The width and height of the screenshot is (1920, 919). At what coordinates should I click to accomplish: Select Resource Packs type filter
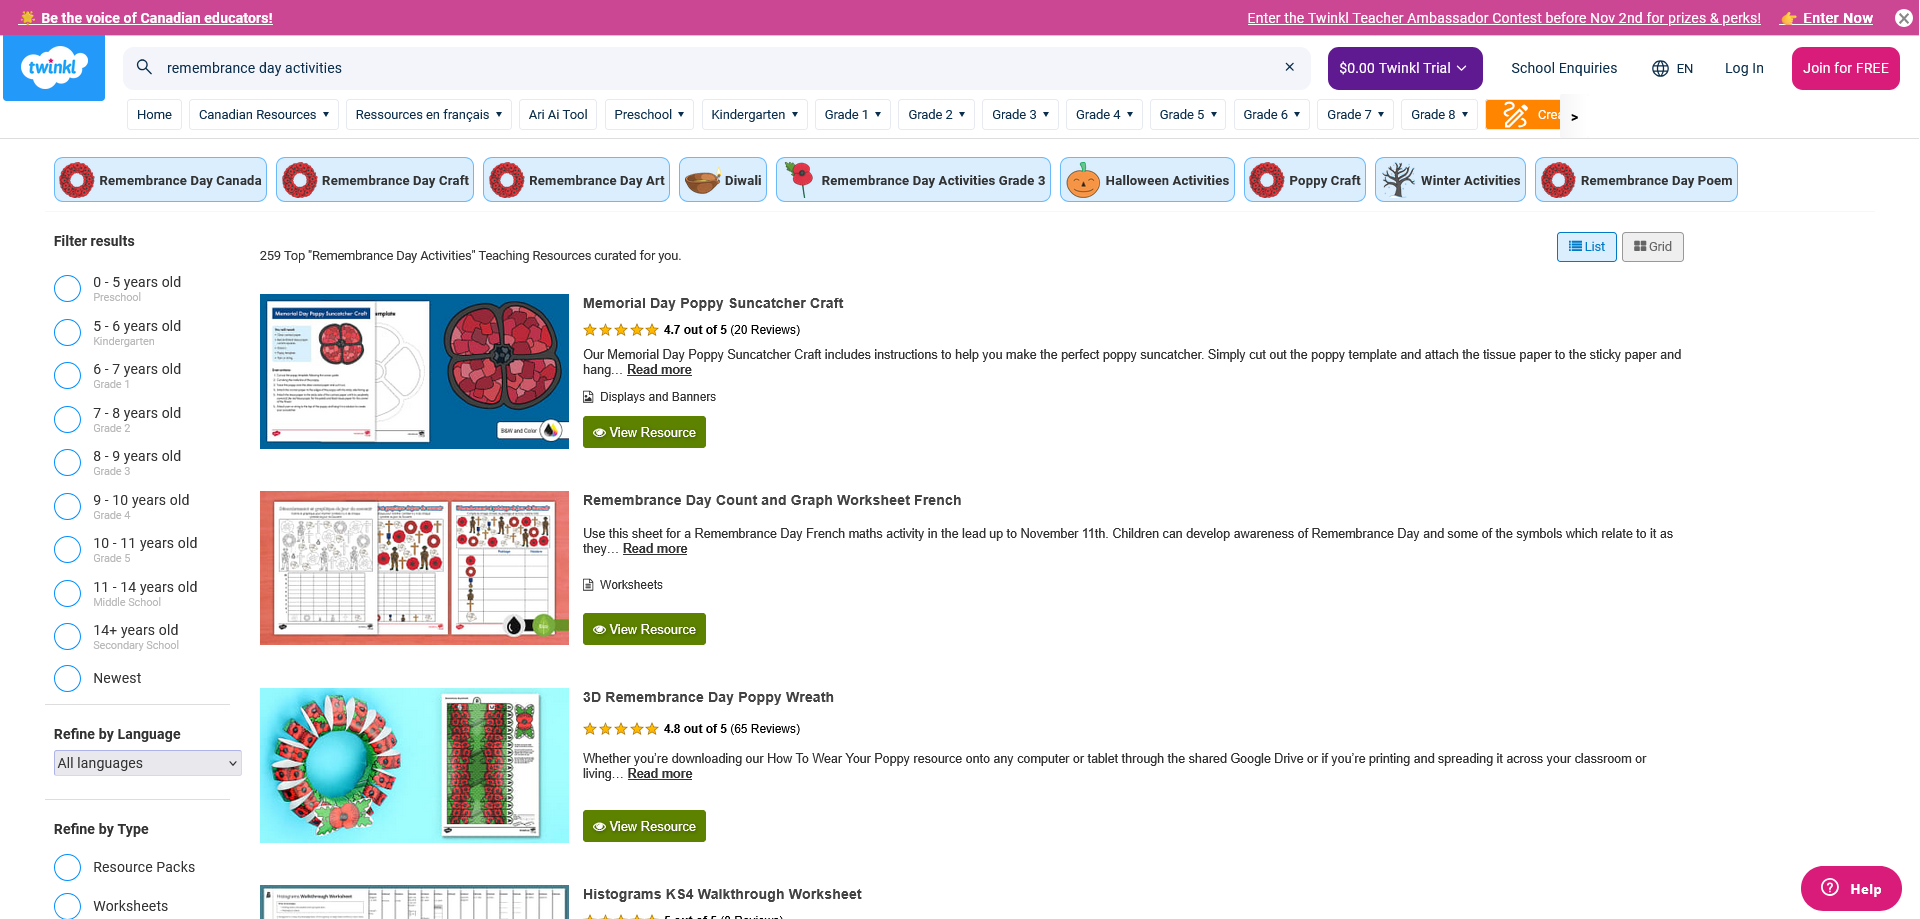click(67, 868)
